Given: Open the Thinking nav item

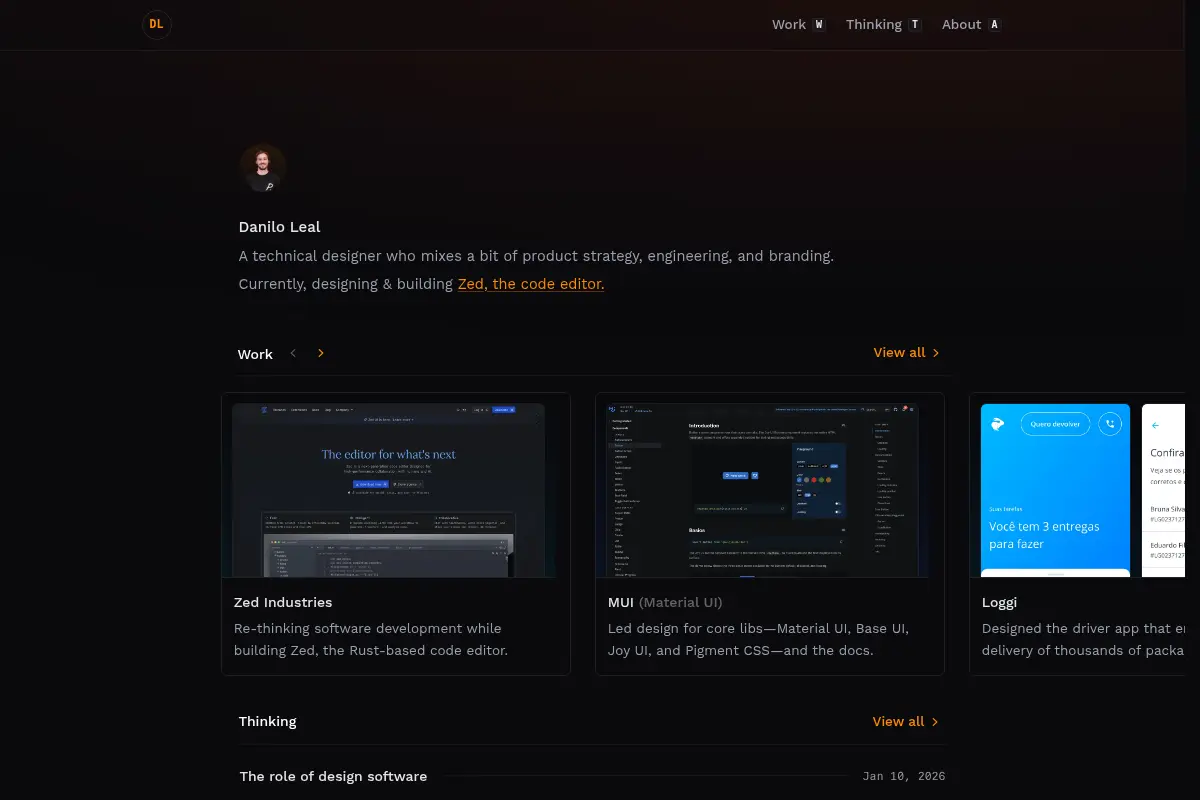Looking at the screenshot, I should coord(884,24).
